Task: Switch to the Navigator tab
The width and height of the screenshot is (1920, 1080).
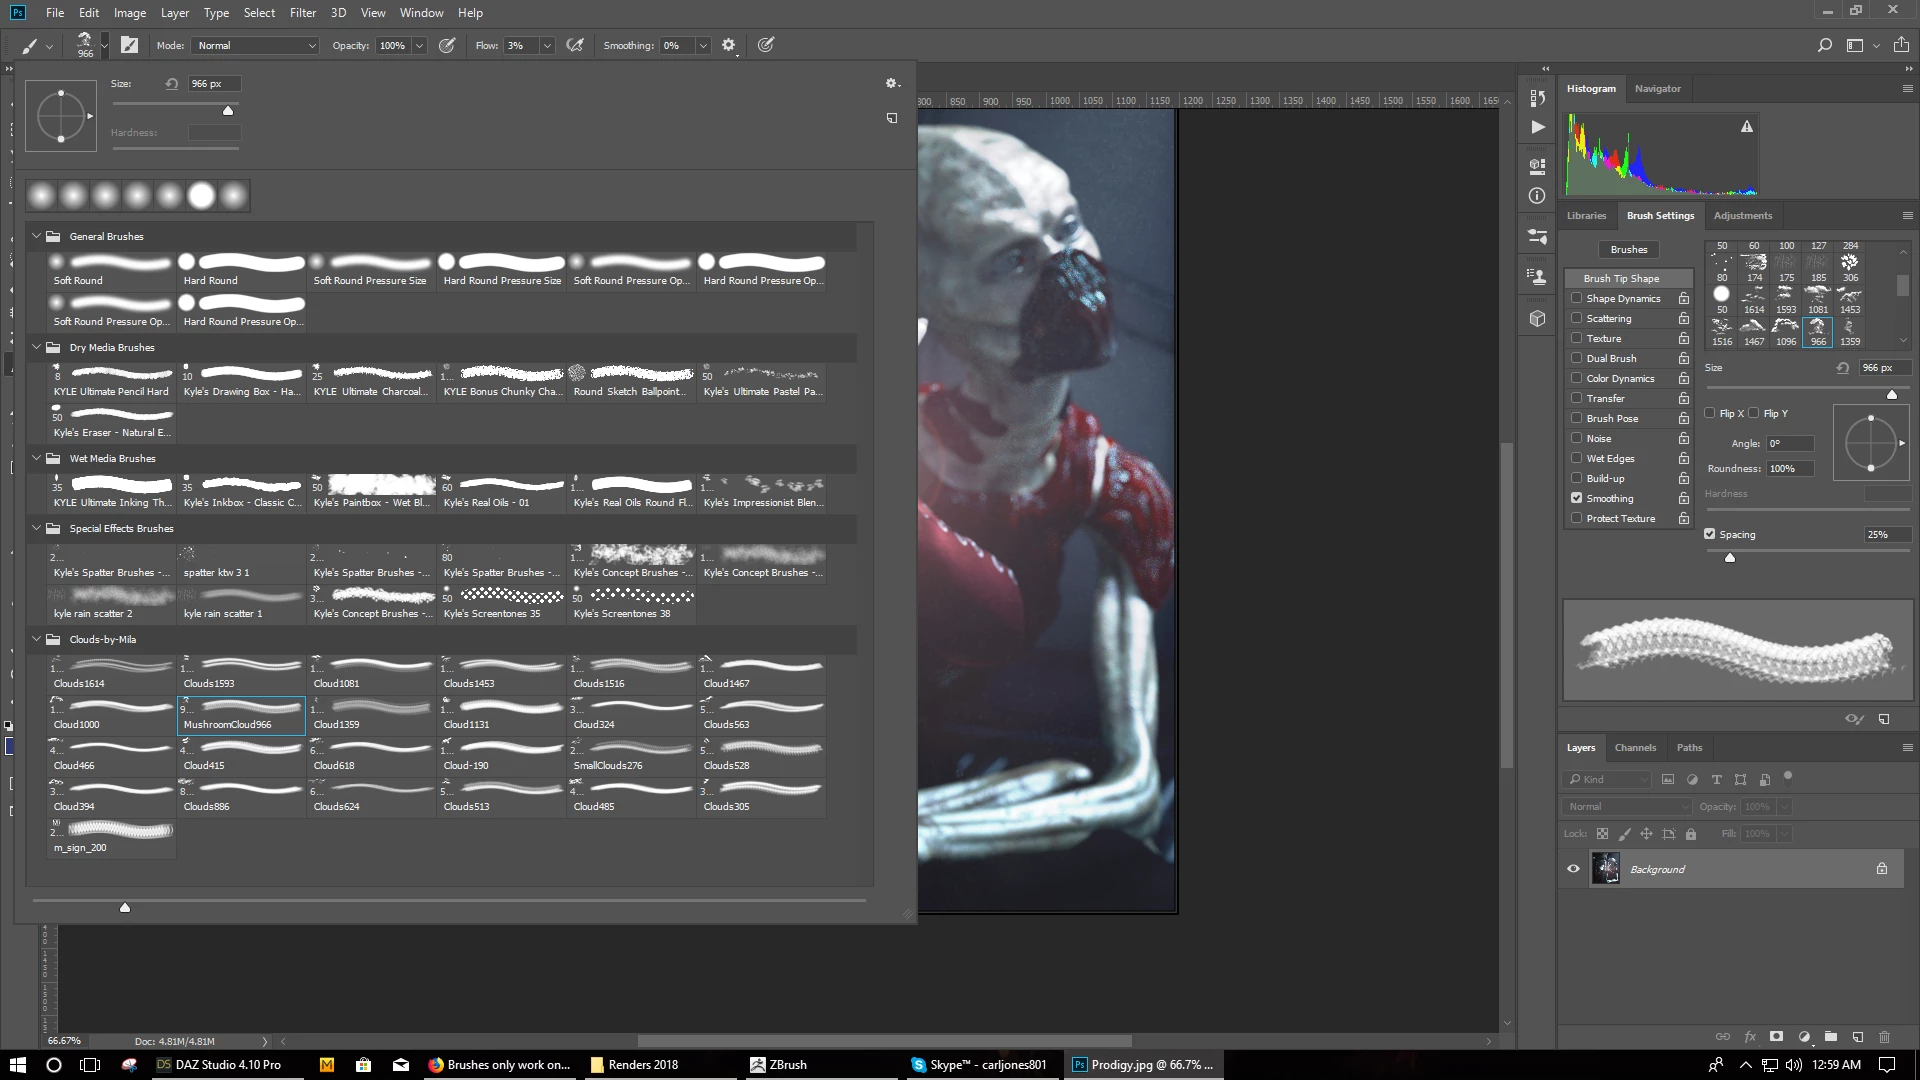Action: (x=1657, y=89)
